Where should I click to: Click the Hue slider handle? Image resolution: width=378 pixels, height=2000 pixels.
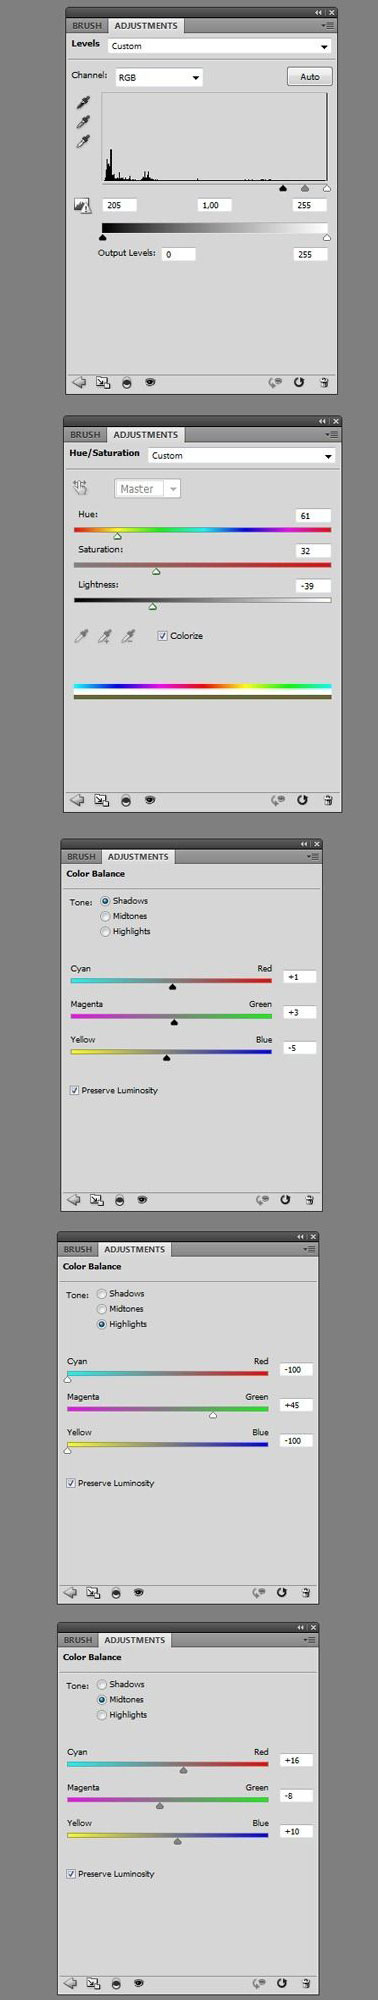117,537
